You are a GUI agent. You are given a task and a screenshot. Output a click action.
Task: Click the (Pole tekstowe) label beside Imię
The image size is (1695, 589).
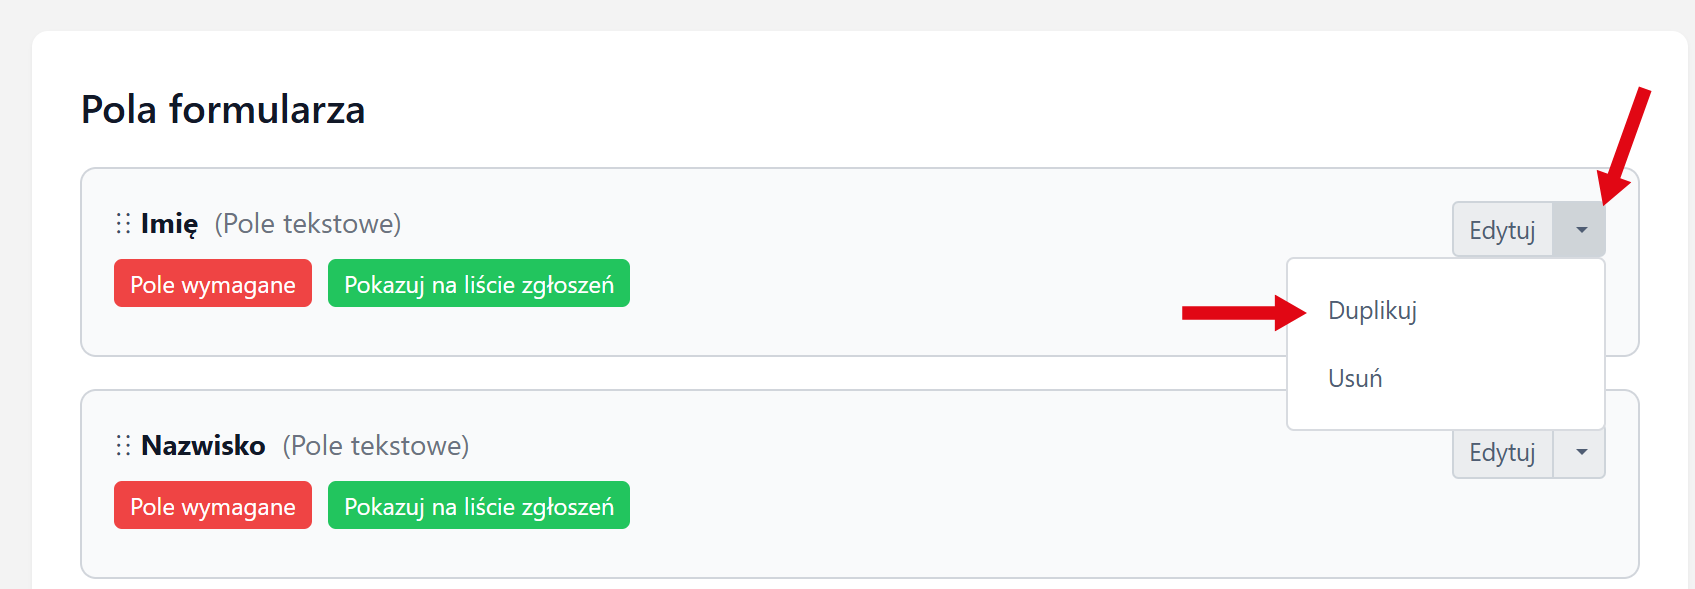tap(308, 224)
